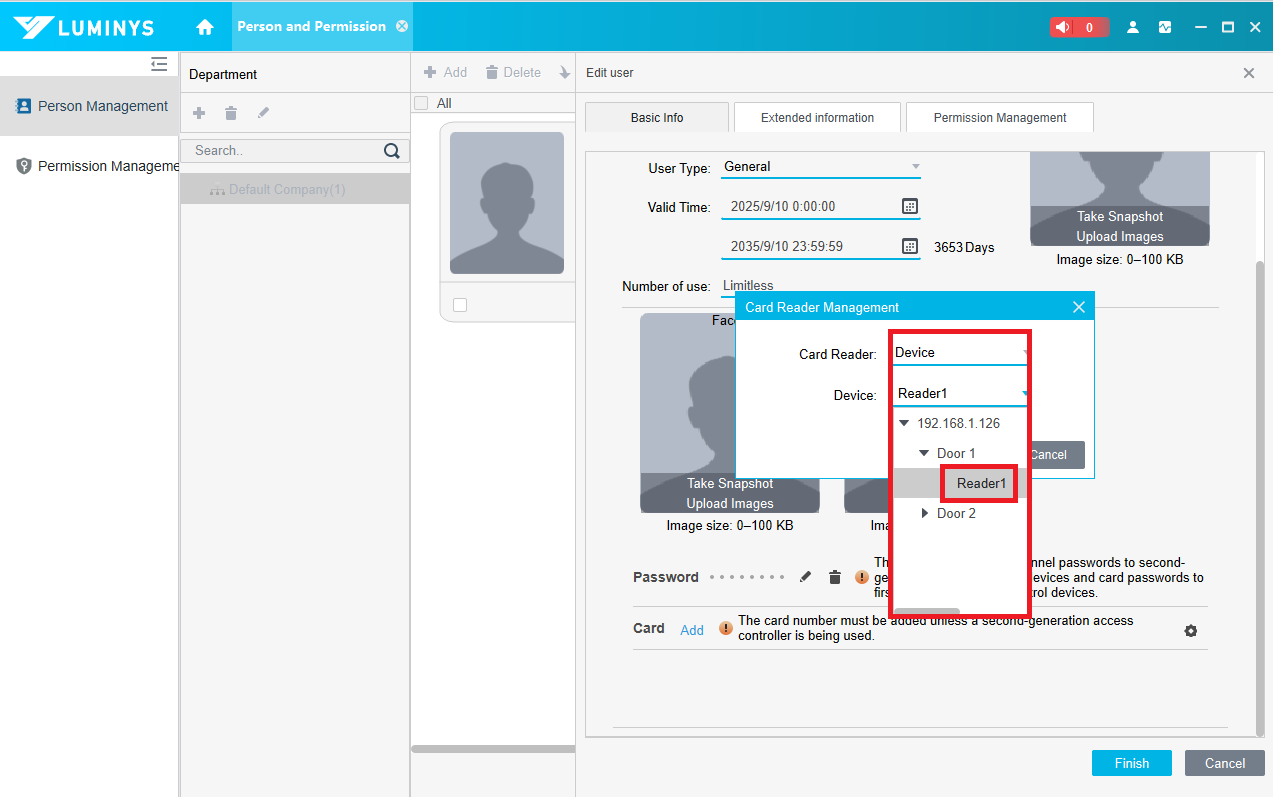Screen dimensions: 1273x797
Task: Collapse the left sidebar menu icon
Action: [x=159, y=64]
